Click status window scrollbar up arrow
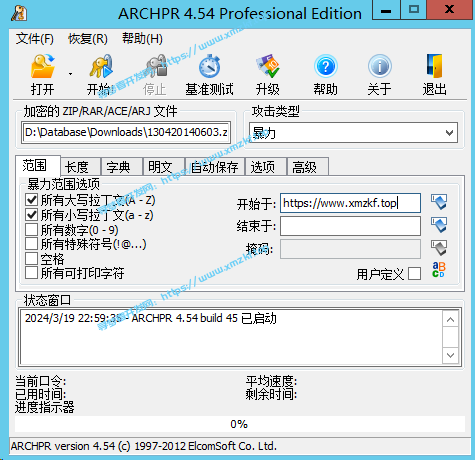Screen dimensions: 475x460 tap(450, 320)
